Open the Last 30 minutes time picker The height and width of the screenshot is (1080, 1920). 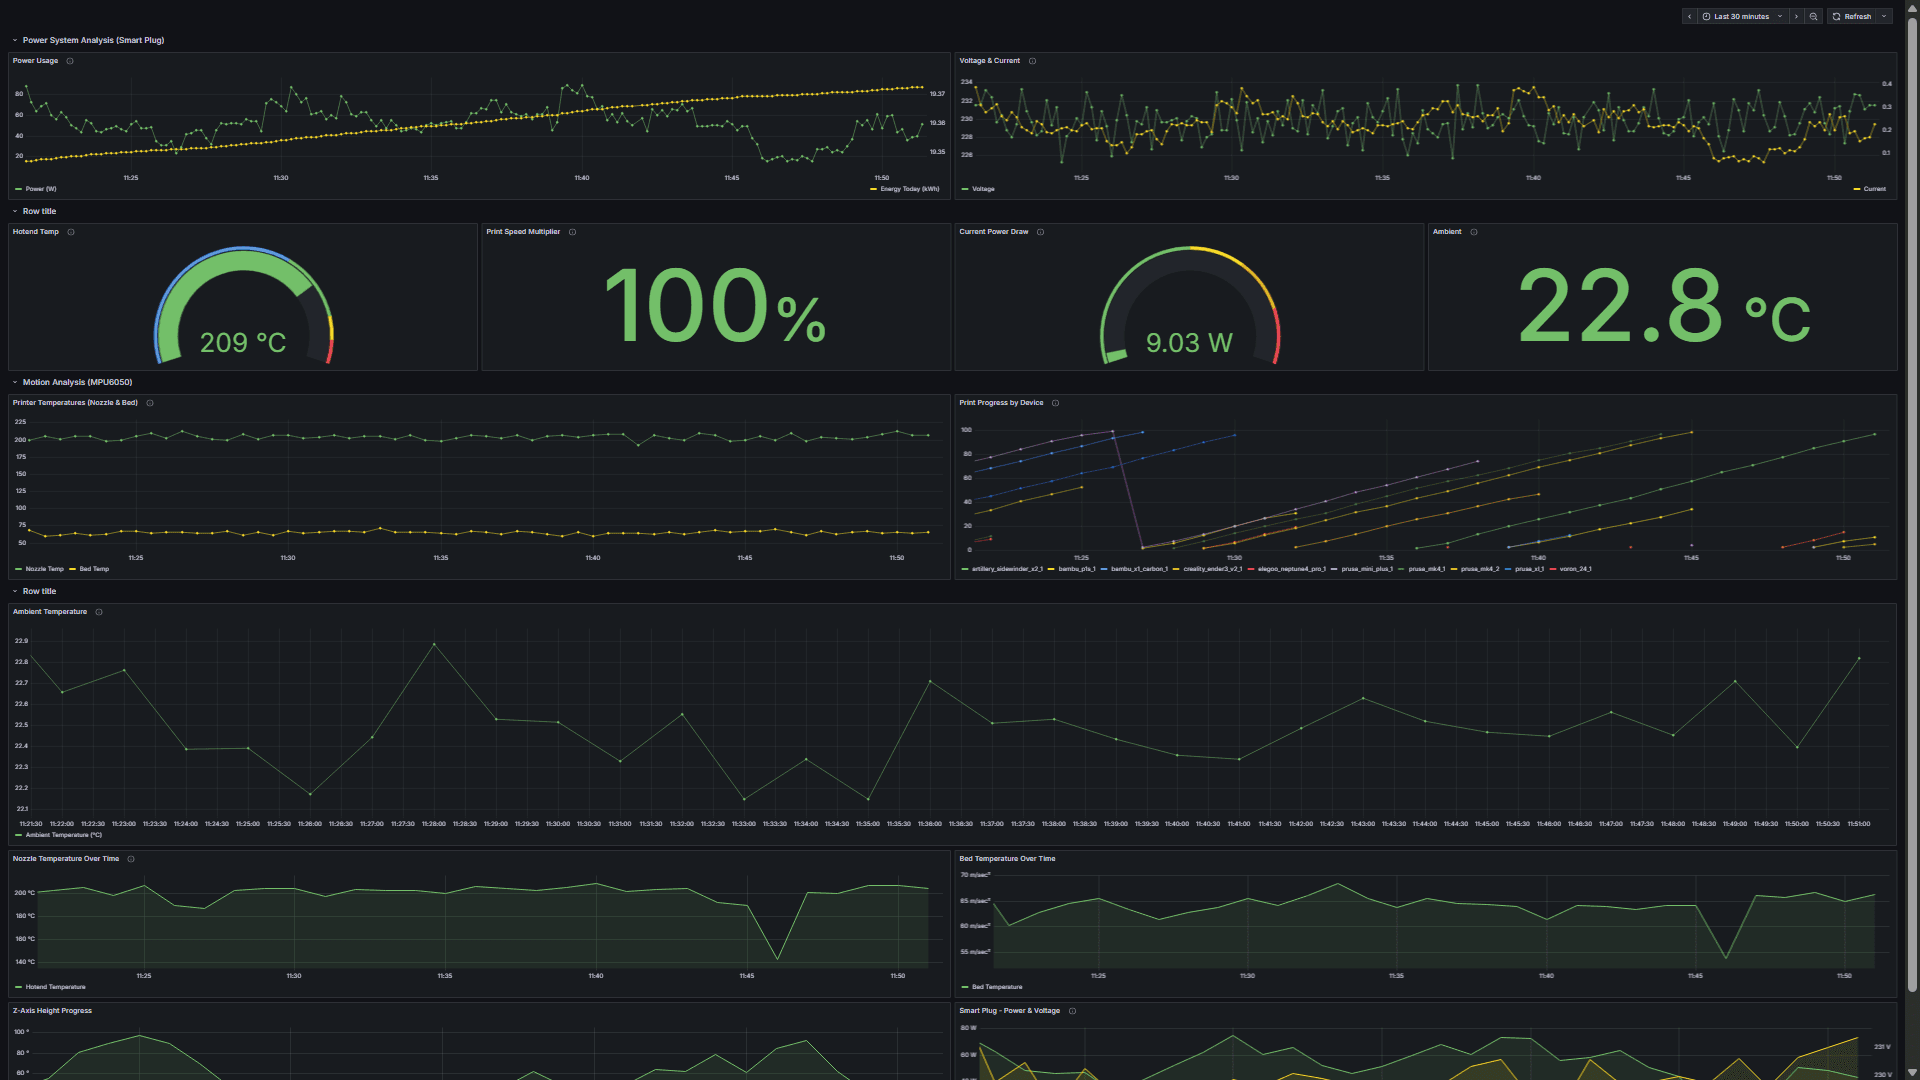click(1740, 16)
